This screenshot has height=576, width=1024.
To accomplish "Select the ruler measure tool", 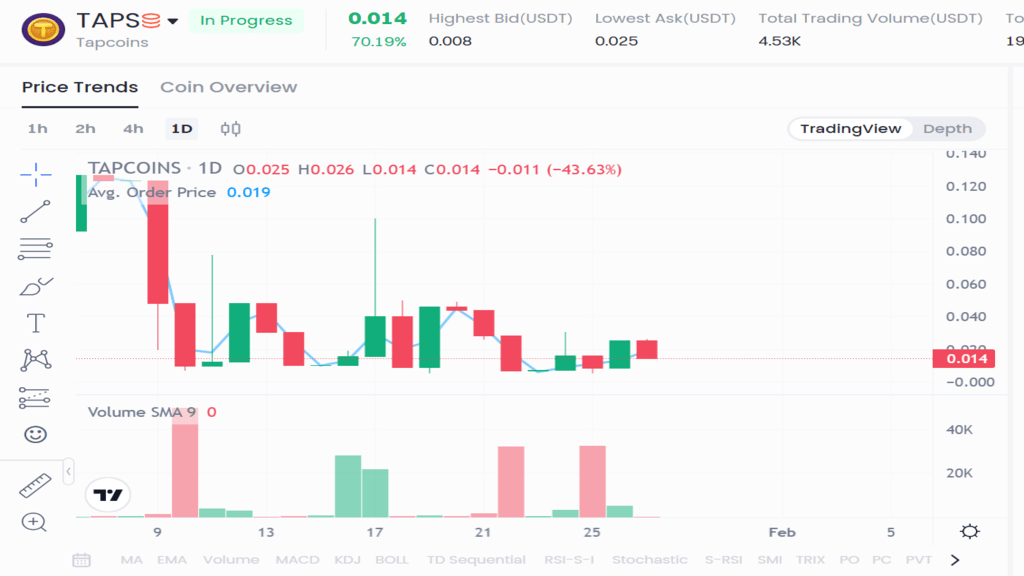I will point(35,485).
